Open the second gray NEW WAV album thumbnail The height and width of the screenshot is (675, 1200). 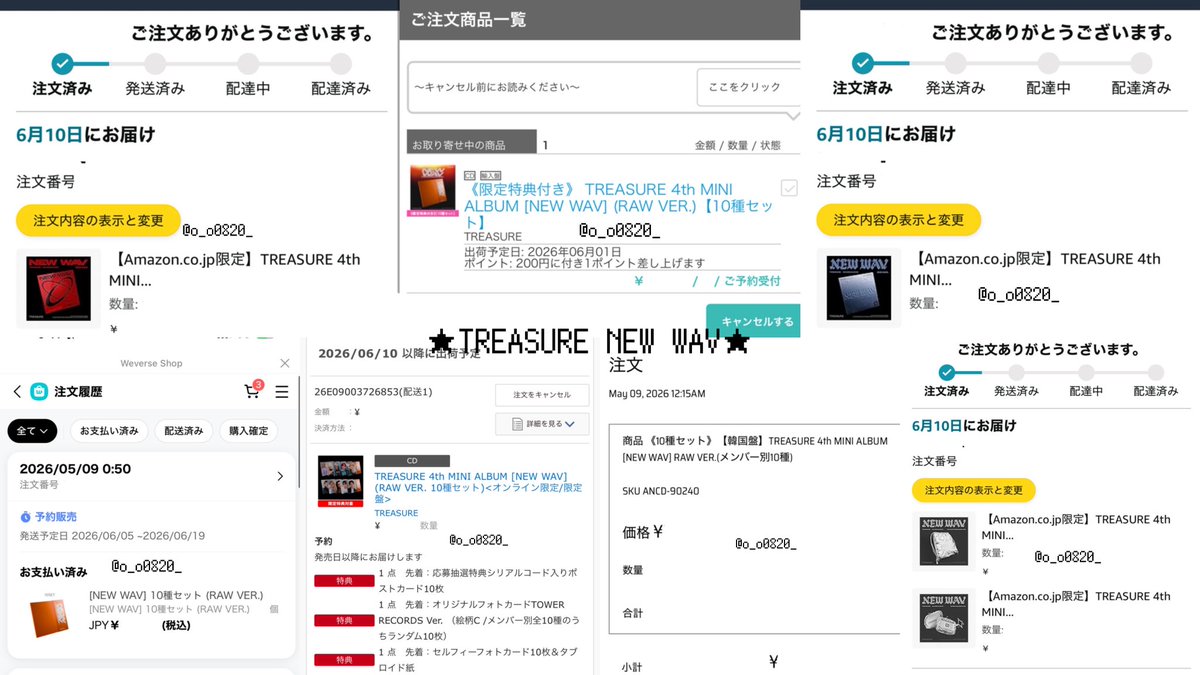943,618
